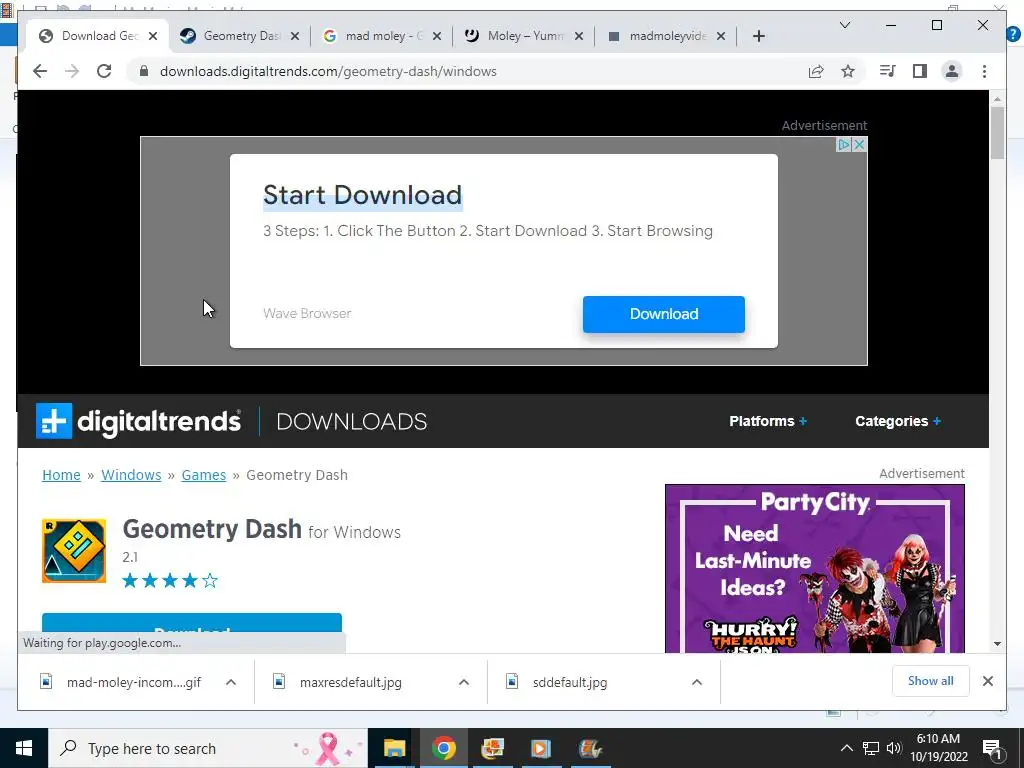
Task: Click the taskbar search box
Action: pyautogui.click(x=208, y=748)
